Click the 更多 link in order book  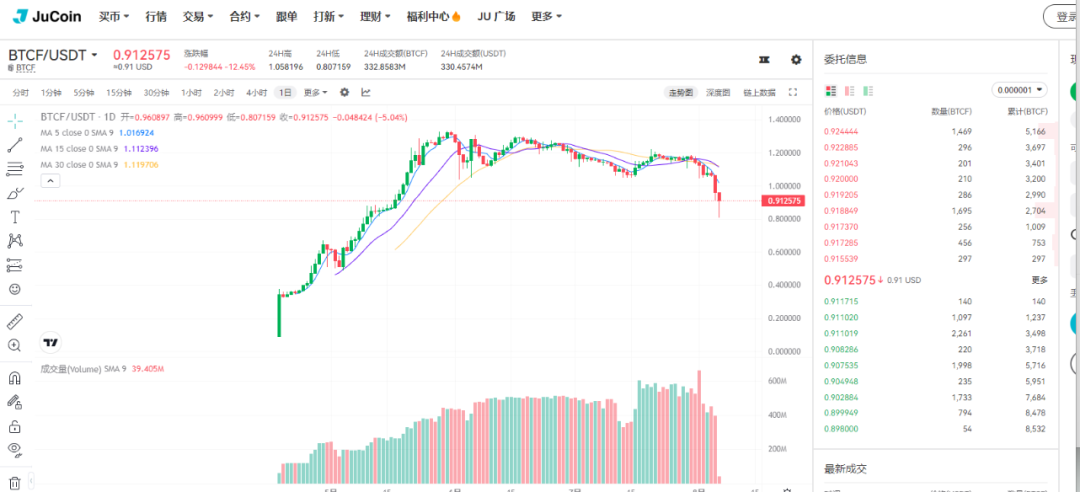[1039, 280]
